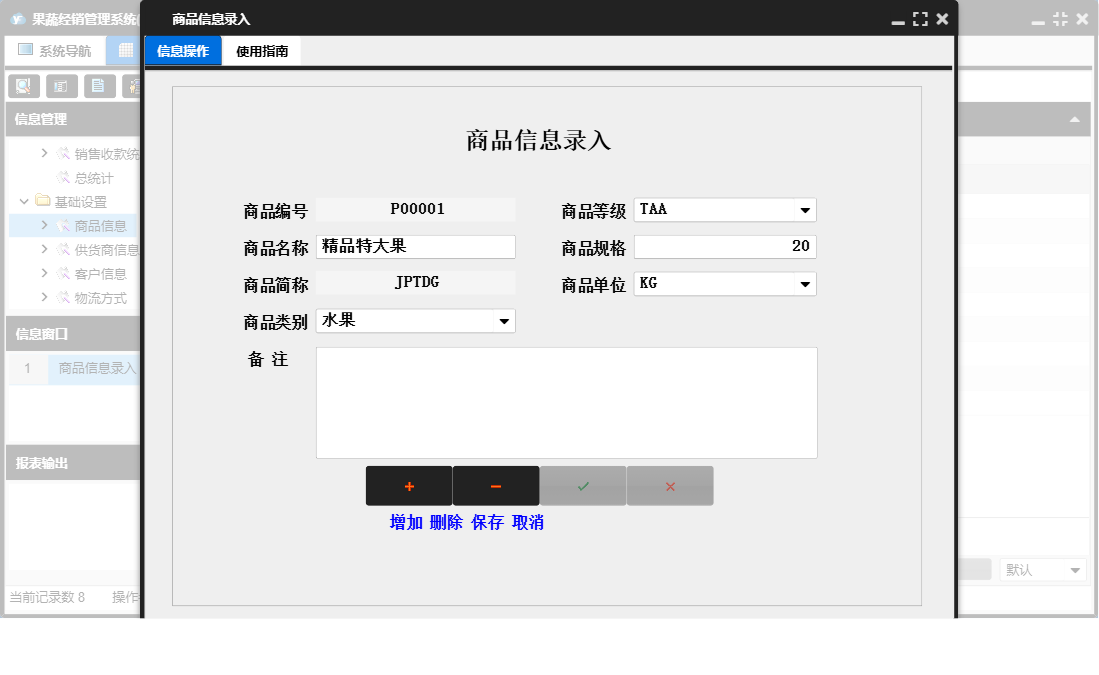
Task: Open the document icon on the toolbar
Action: pos(99,86)
